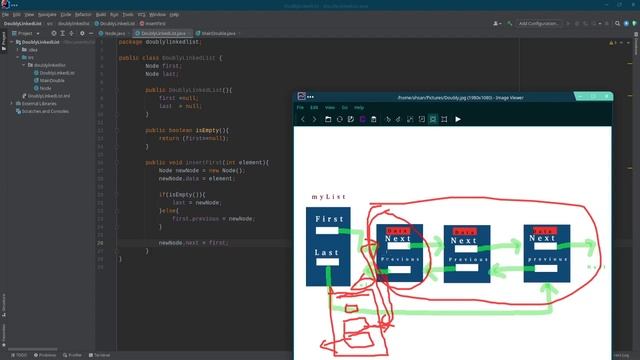The width and height of the screenshot is (640, 360).
Task: Open the TODO tool window at bottom
Action: coord(19,355)
